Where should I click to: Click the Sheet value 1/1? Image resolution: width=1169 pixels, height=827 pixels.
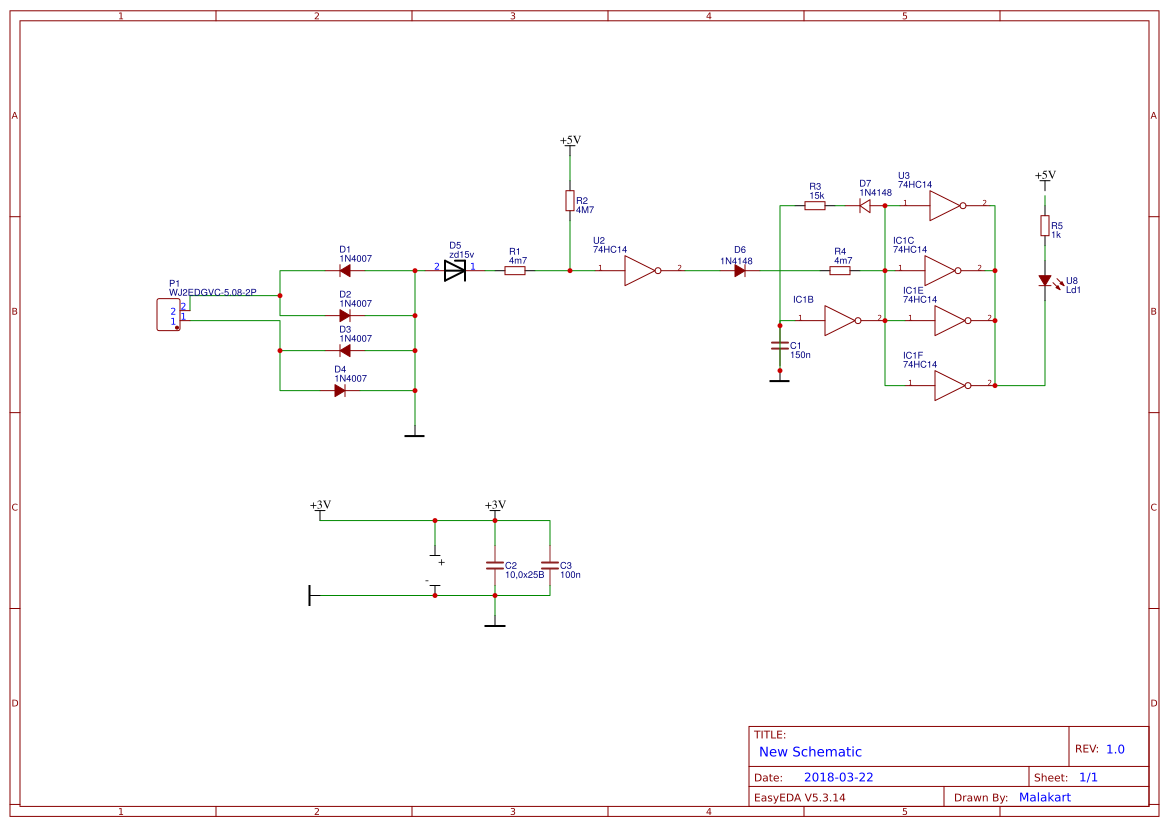[1088, 777]
